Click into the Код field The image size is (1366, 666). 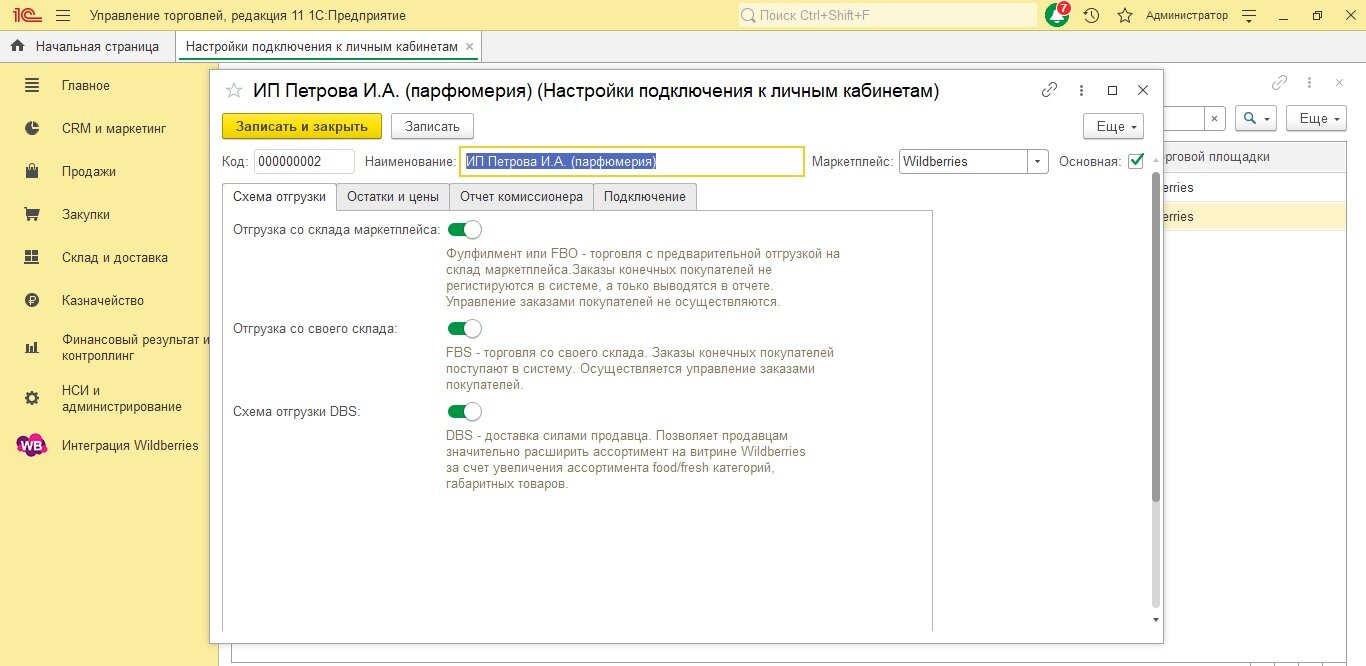(304, 162)
